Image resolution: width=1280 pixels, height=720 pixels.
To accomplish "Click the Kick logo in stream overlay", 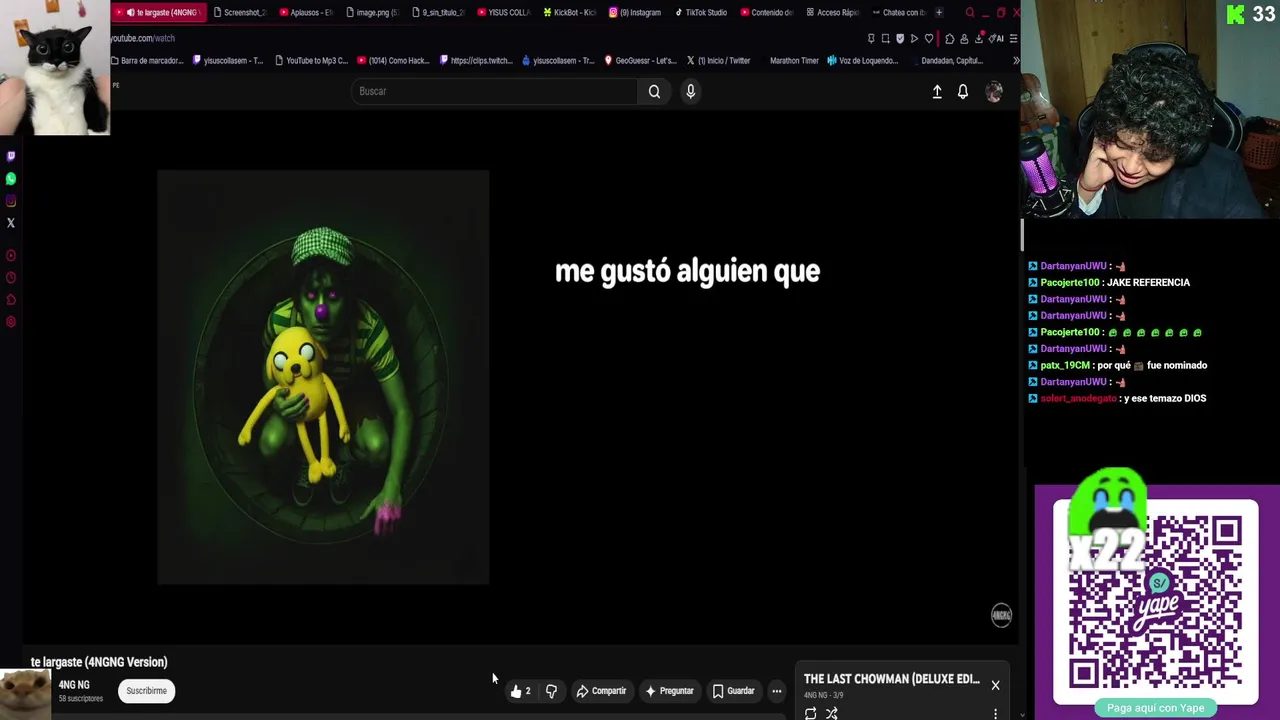I will coord(1236,13).
